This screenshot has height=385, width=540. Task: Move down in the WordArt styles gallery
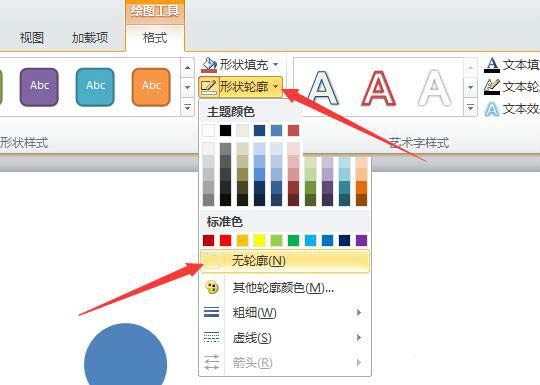pos(470,87)
